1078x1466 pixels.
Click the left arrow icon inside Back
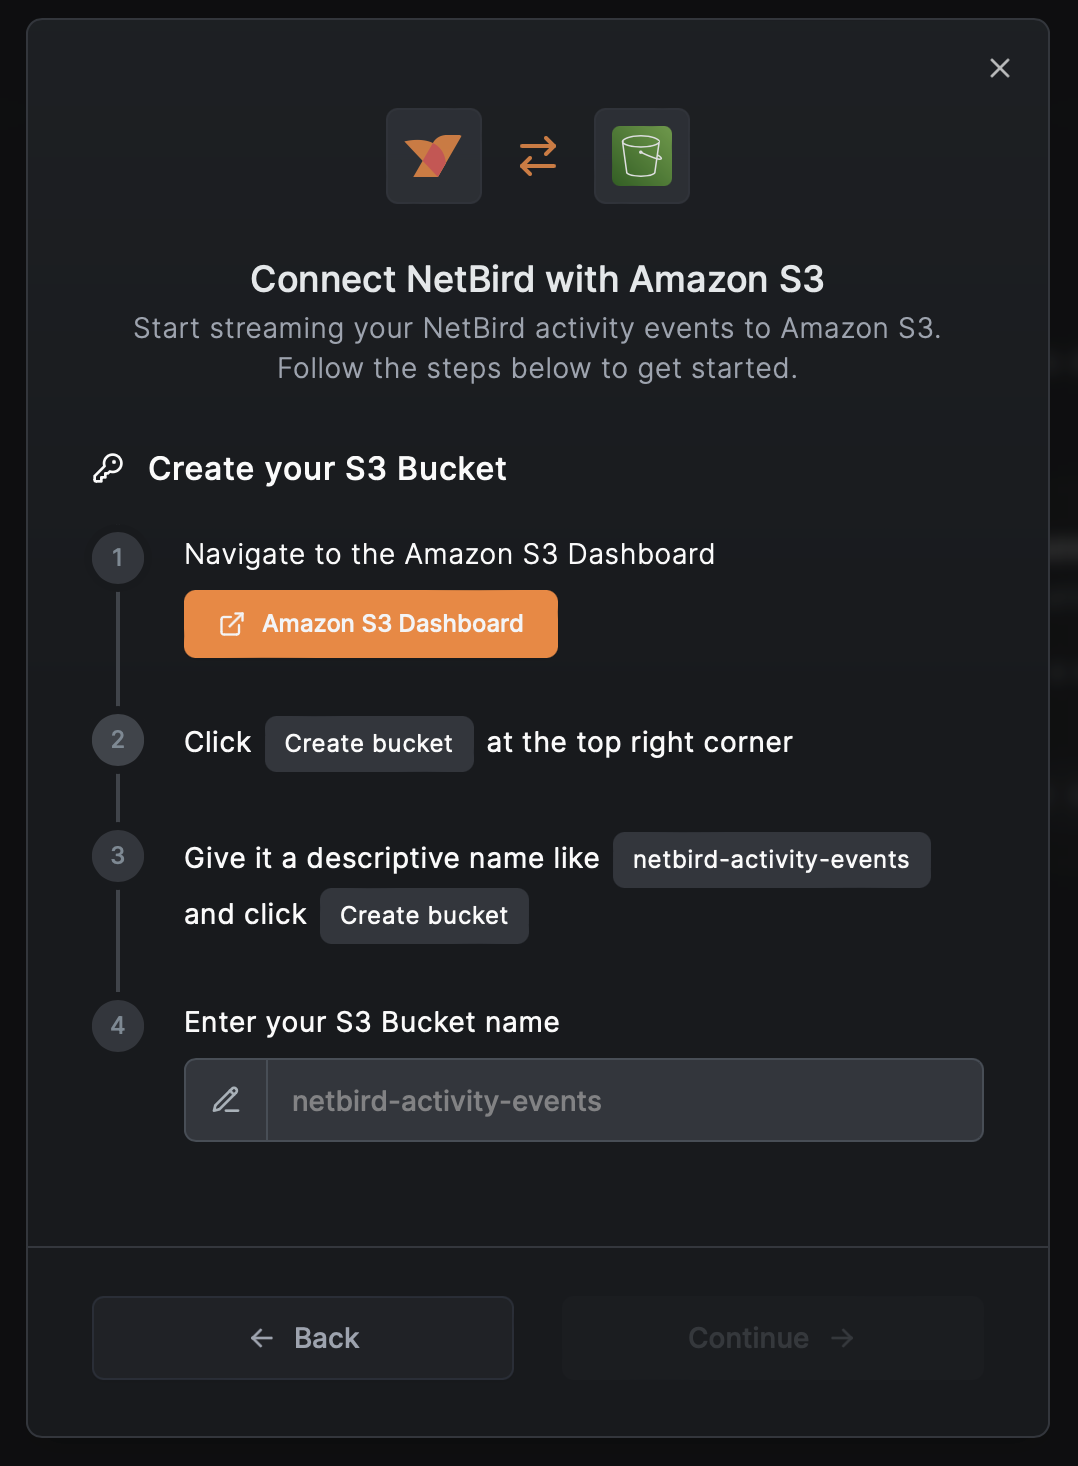pyautogui.click(x=260, y=1338)
